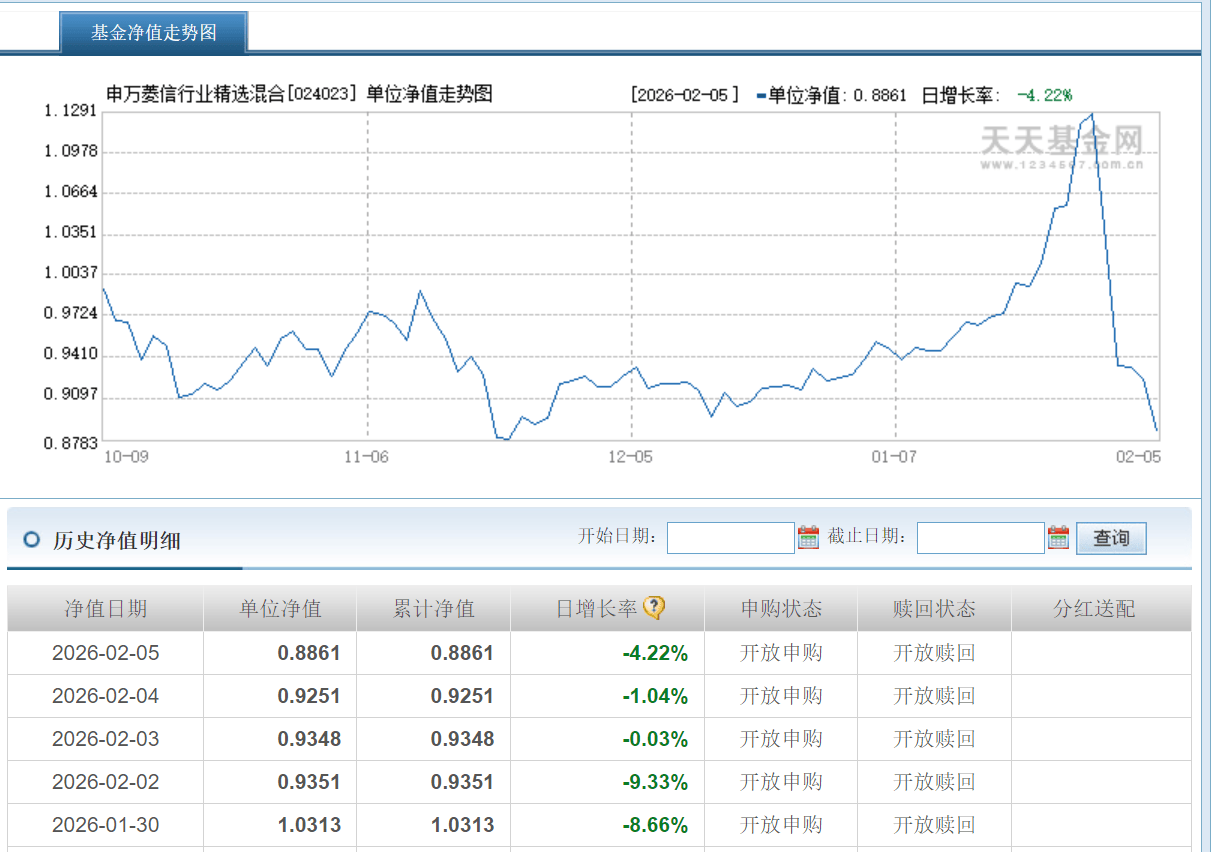Click the help icon beside 日增长率
The width and height of the screenshot is (1218, 852).
(654, 607)
